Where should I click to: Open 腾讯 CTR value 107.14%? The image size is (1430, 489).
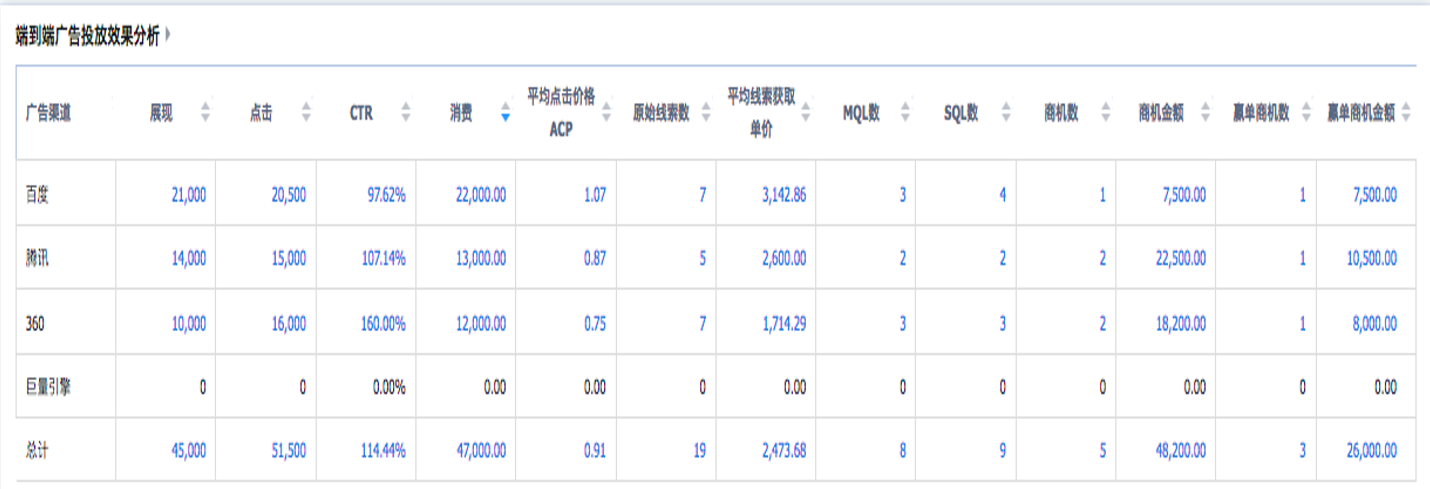[384, 258]
